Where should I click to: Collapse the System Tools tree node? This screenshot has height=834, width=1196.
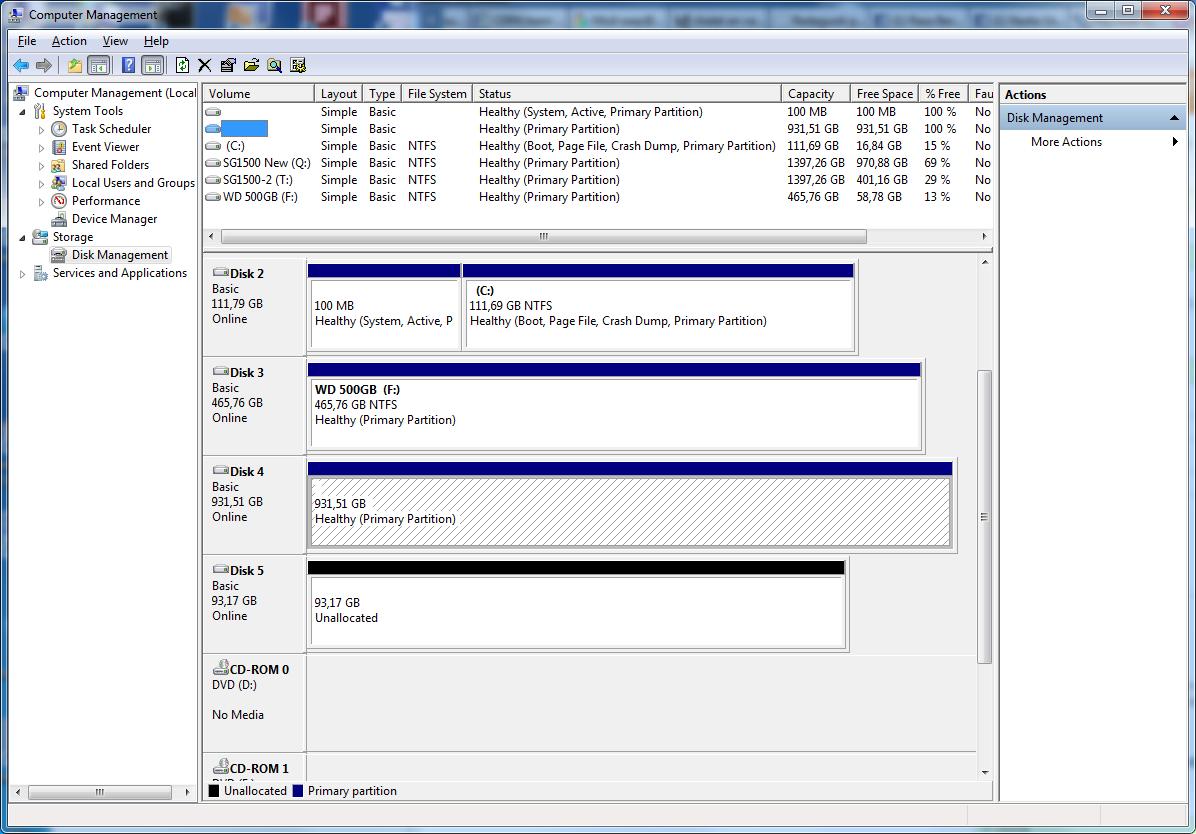point(23,112)
